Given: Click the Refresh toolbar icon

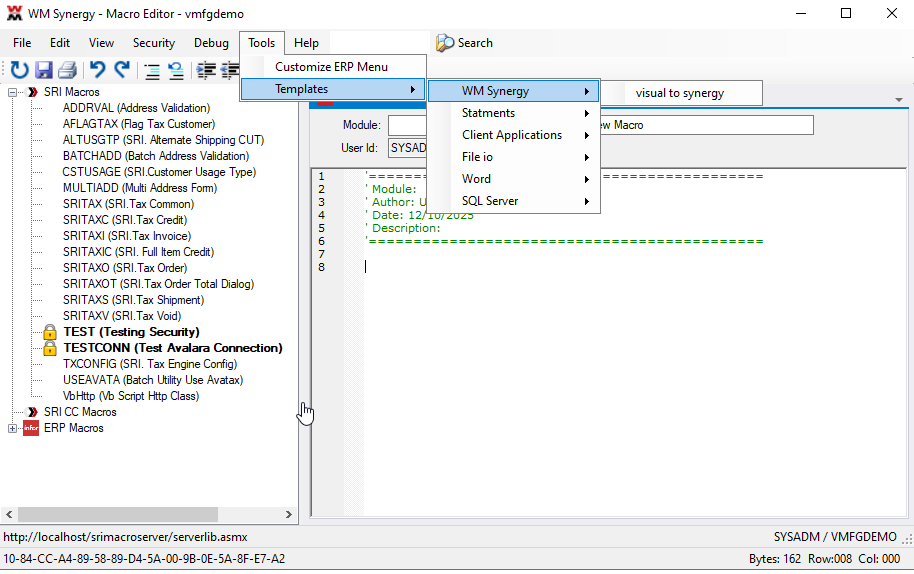Looking at the screenshot, I should click(19, 70).
